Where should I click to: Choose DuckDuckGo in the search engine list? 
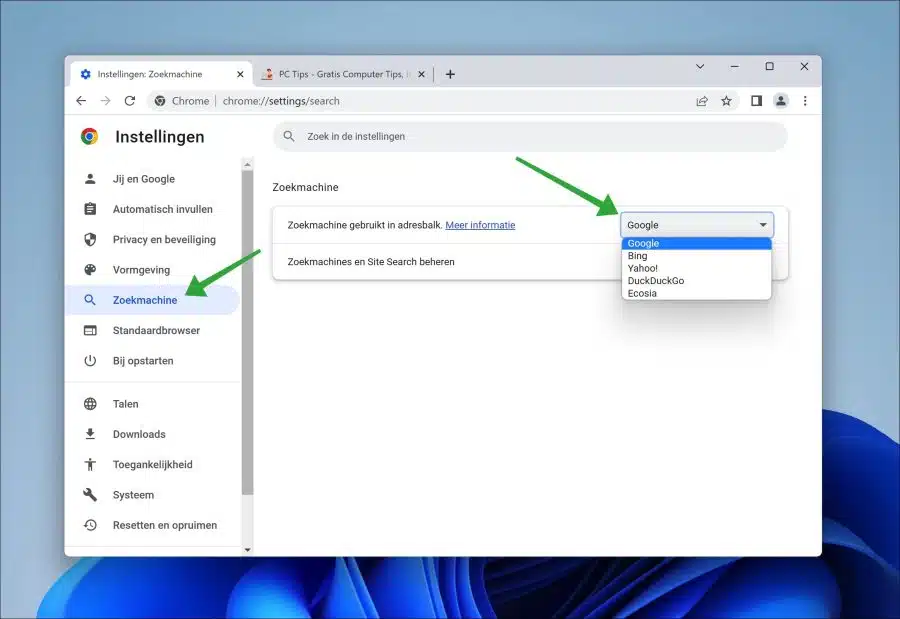[696, 281]
